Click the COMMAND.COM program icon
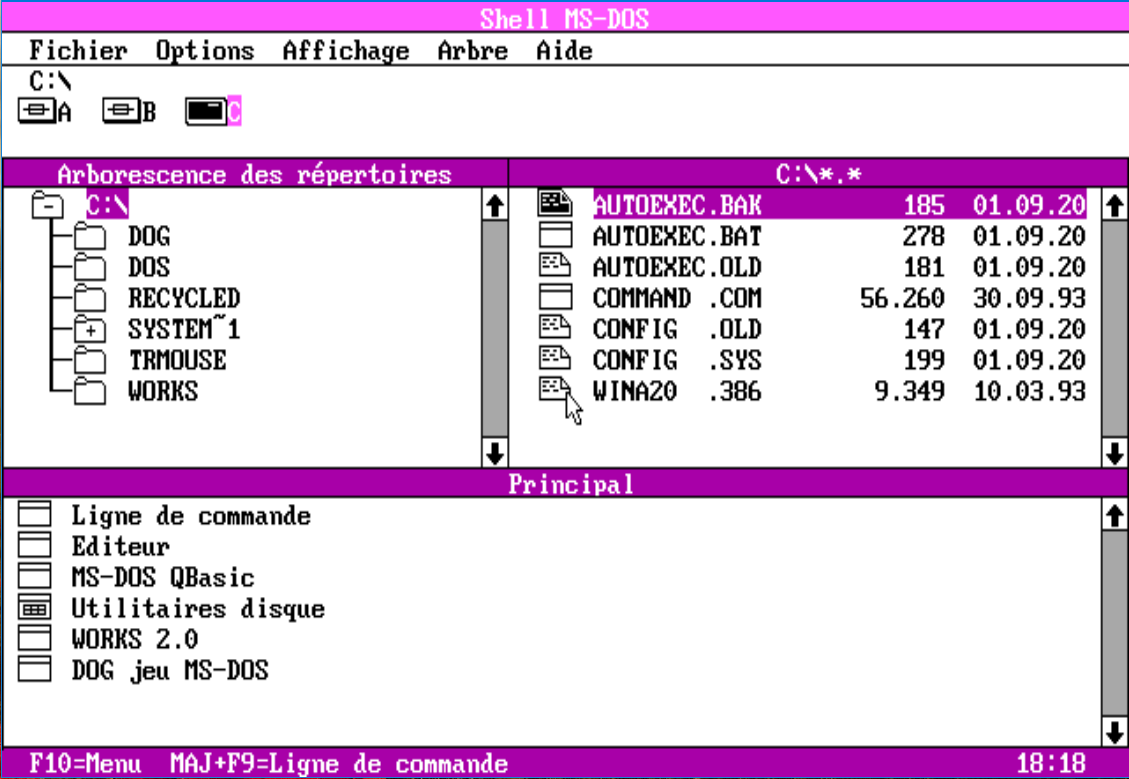Screen dimensions: 1129x779 (x=555, y=297)
